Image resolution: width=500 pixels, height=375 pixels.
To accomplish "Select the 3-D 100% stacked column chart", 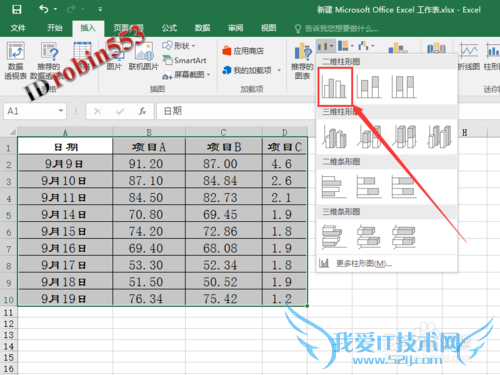I will (x=405, y=137).
